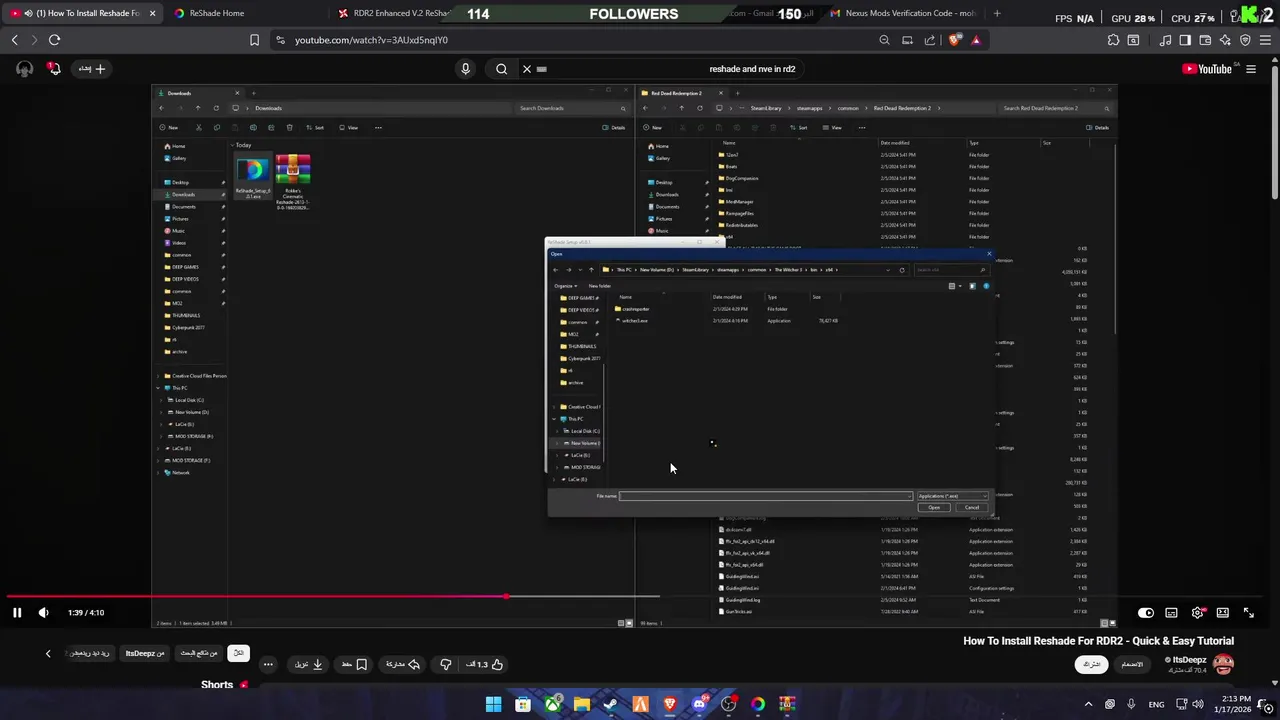Click the chips row left chevron
This screenshot has height=720, width=1280.
click(x=48, y=653)
